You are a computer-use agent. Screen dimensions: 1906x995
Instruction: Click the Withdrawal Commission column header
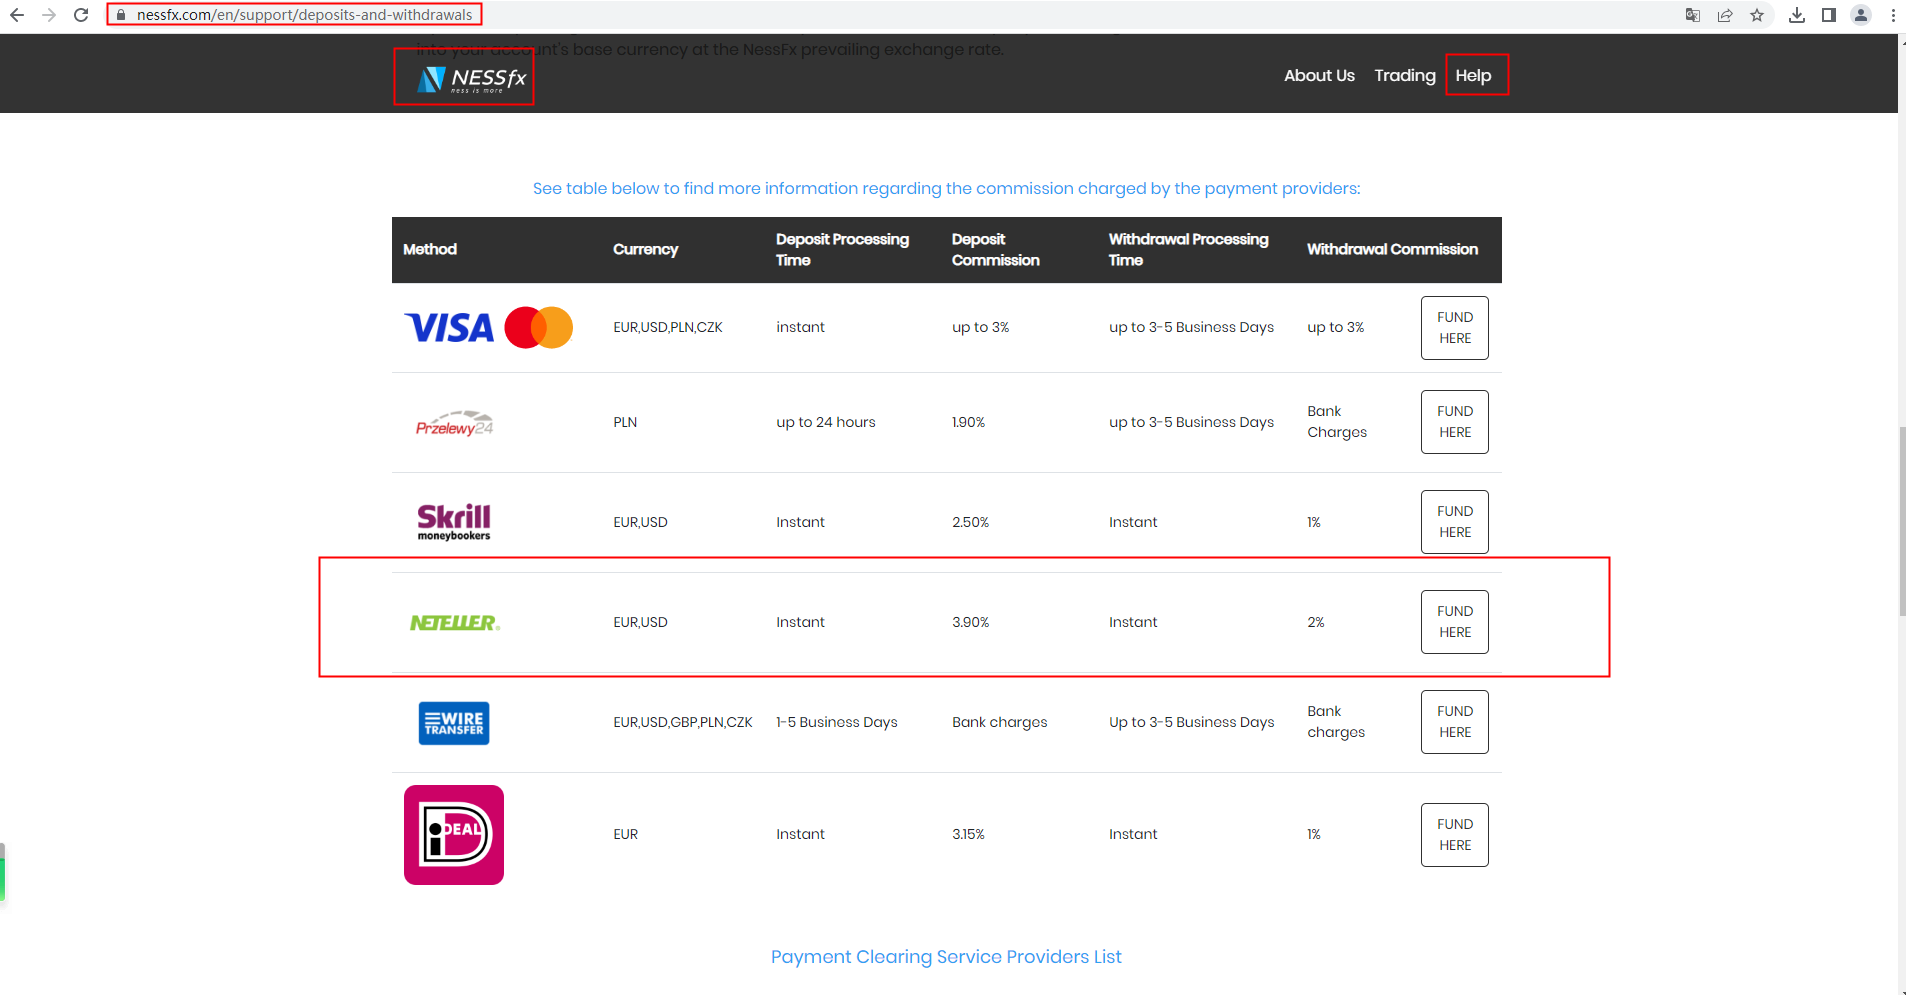point(1392,249)
